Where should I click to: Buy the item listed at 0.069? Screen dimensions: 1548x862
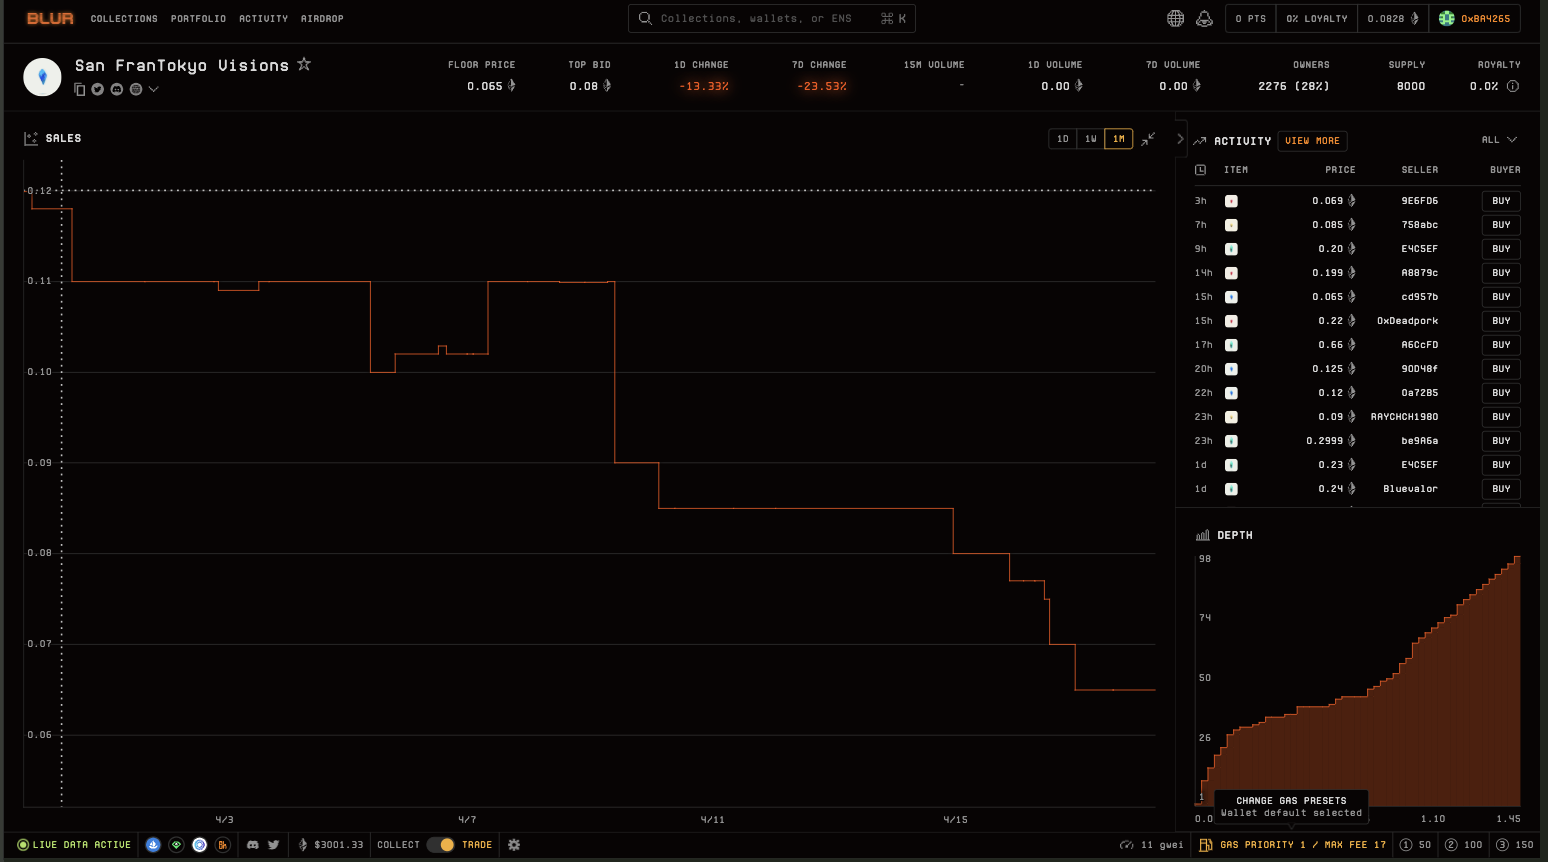1501,201
